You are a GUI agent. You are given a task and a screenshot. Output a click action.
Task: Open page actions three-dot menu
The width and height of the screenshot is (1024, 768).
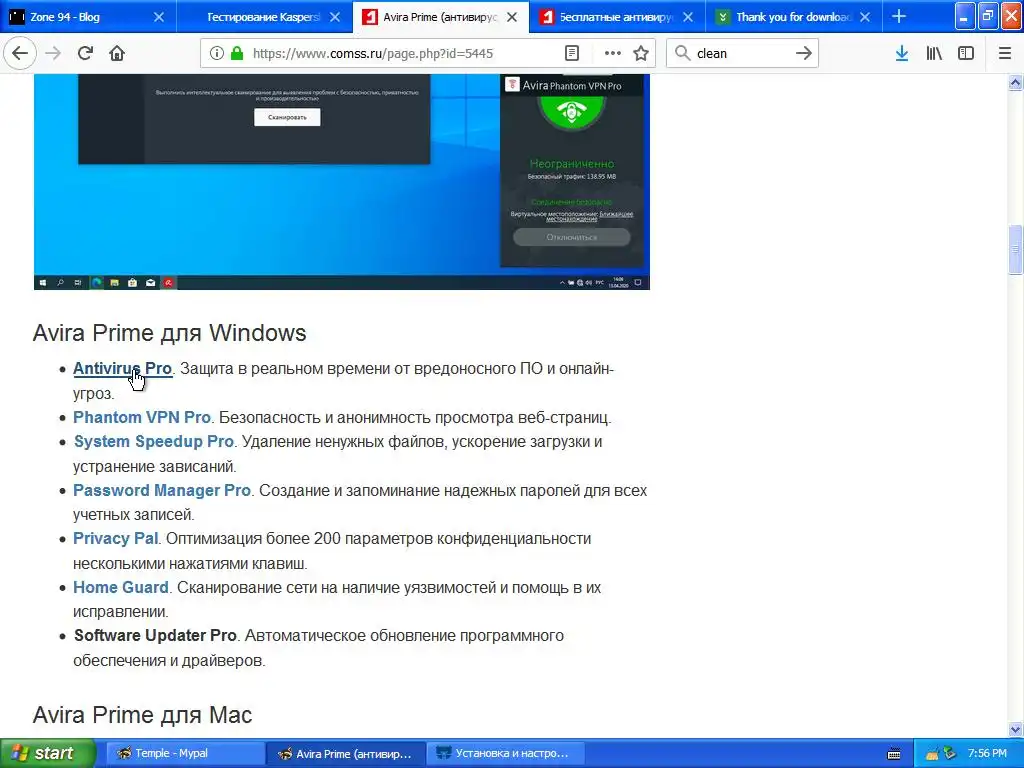(613, 53)
